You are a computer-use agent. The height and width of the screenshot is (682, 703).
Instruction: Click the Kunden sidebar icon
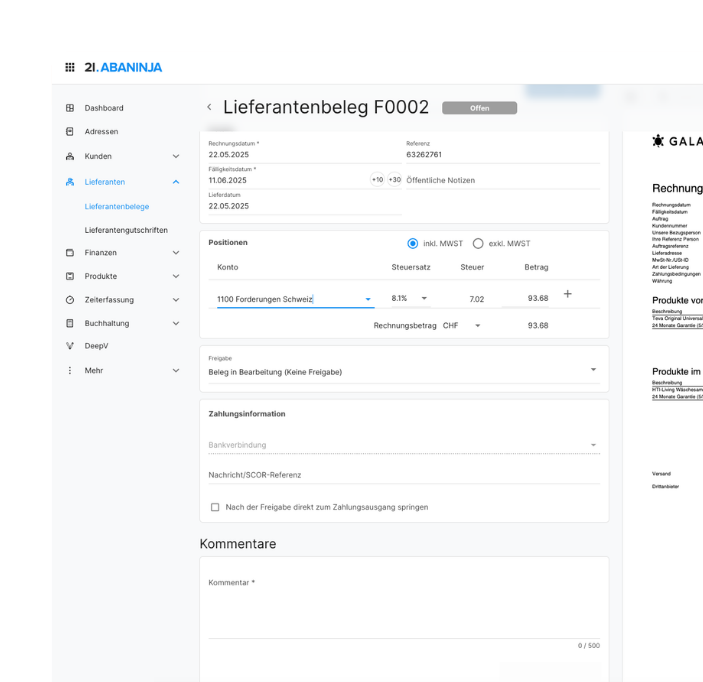point(70,156)
